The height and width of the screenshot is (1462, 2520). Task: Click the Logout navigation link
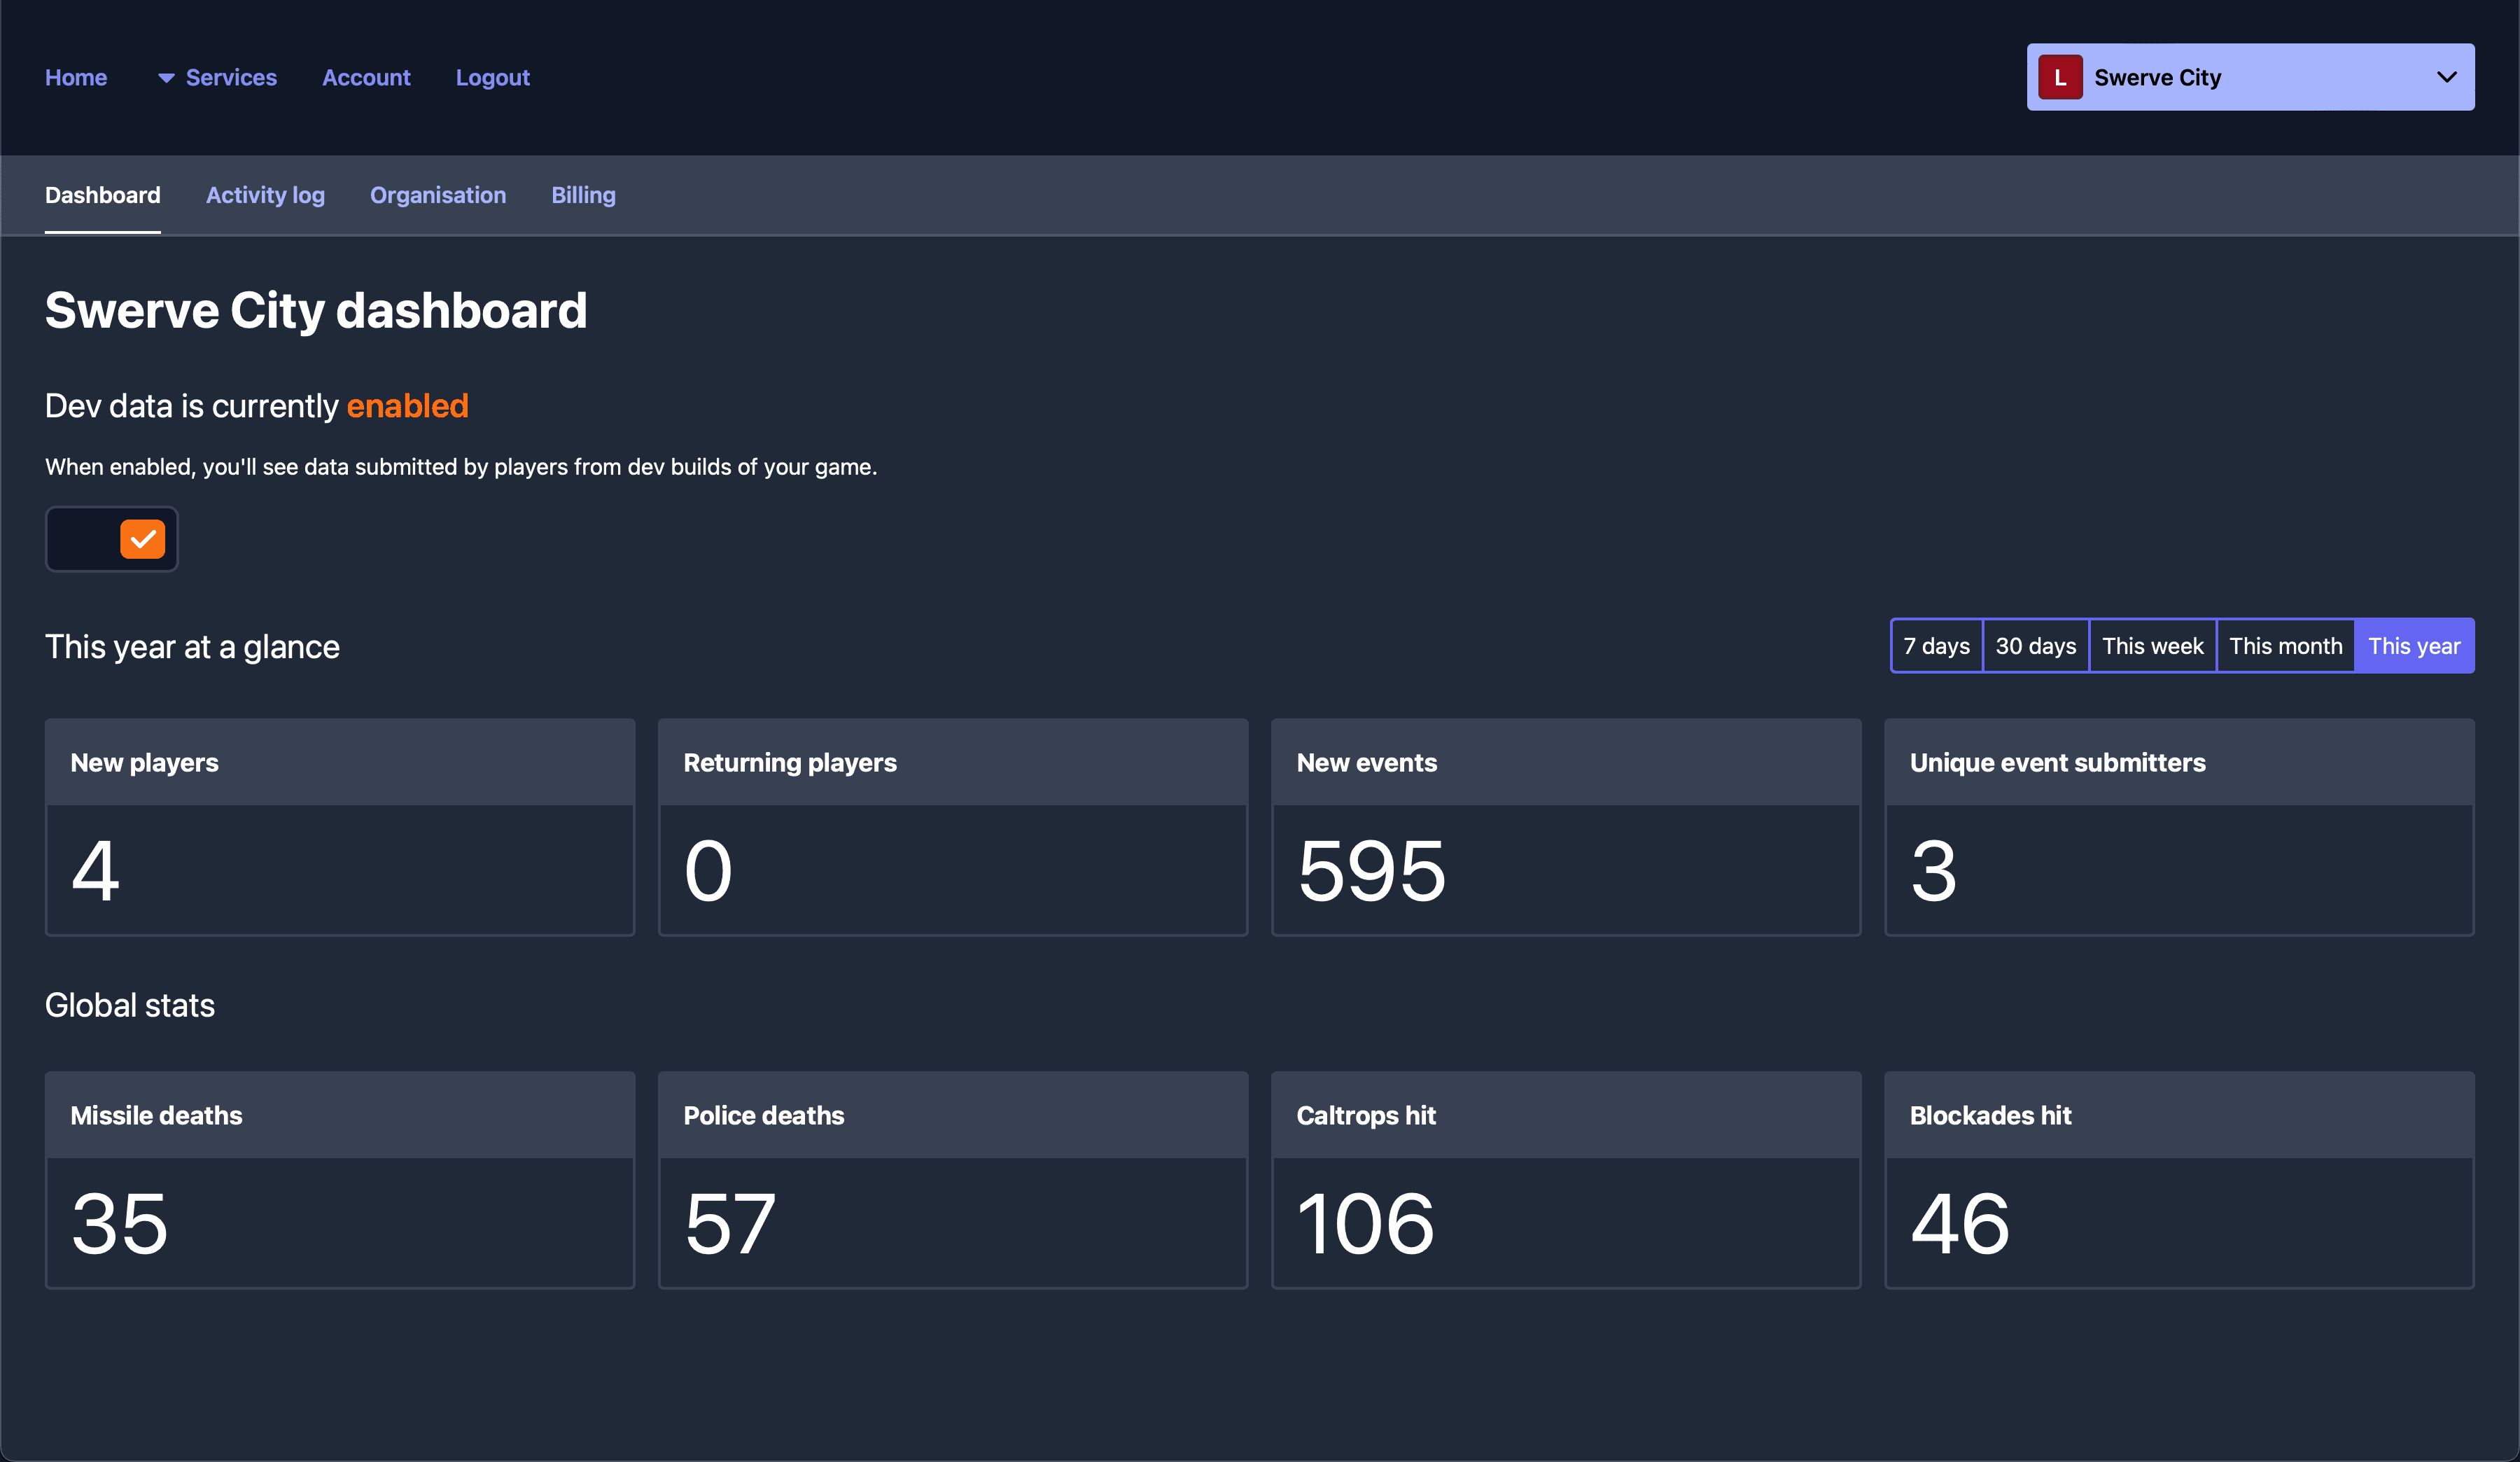pos(492,76)
